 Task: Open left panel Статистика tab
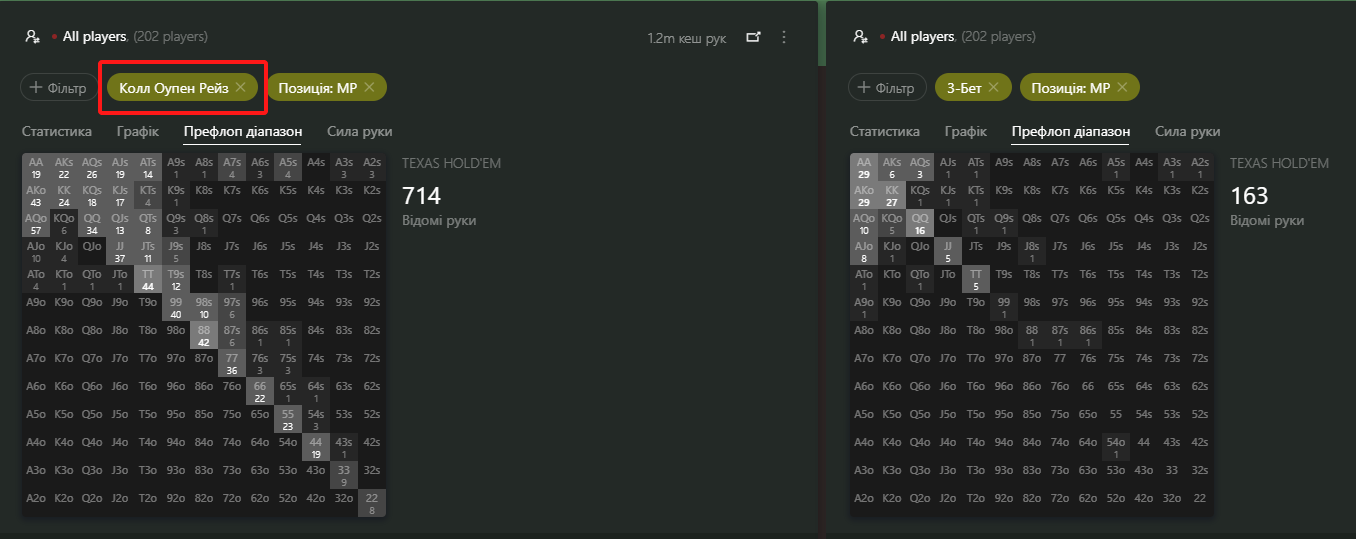57,131
